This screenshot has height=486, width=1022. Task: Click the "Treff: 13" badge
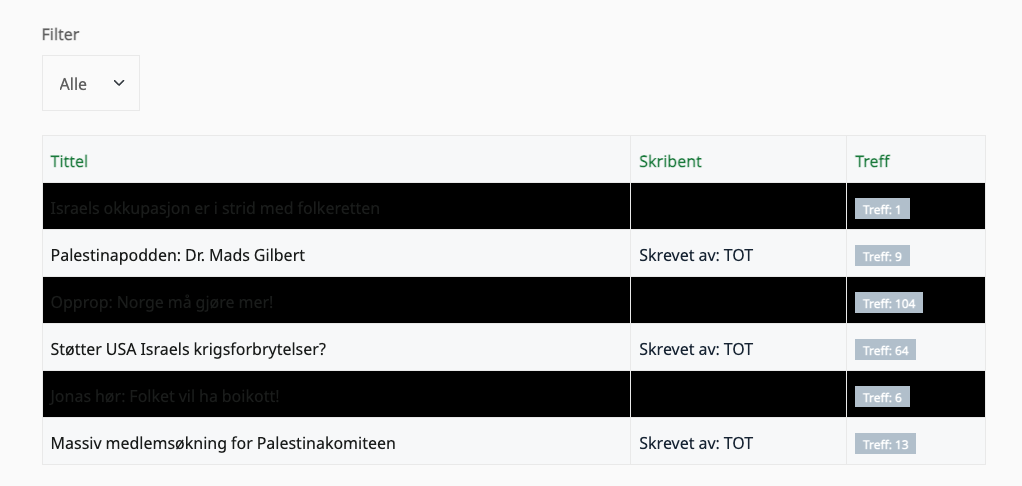[885, 445]
